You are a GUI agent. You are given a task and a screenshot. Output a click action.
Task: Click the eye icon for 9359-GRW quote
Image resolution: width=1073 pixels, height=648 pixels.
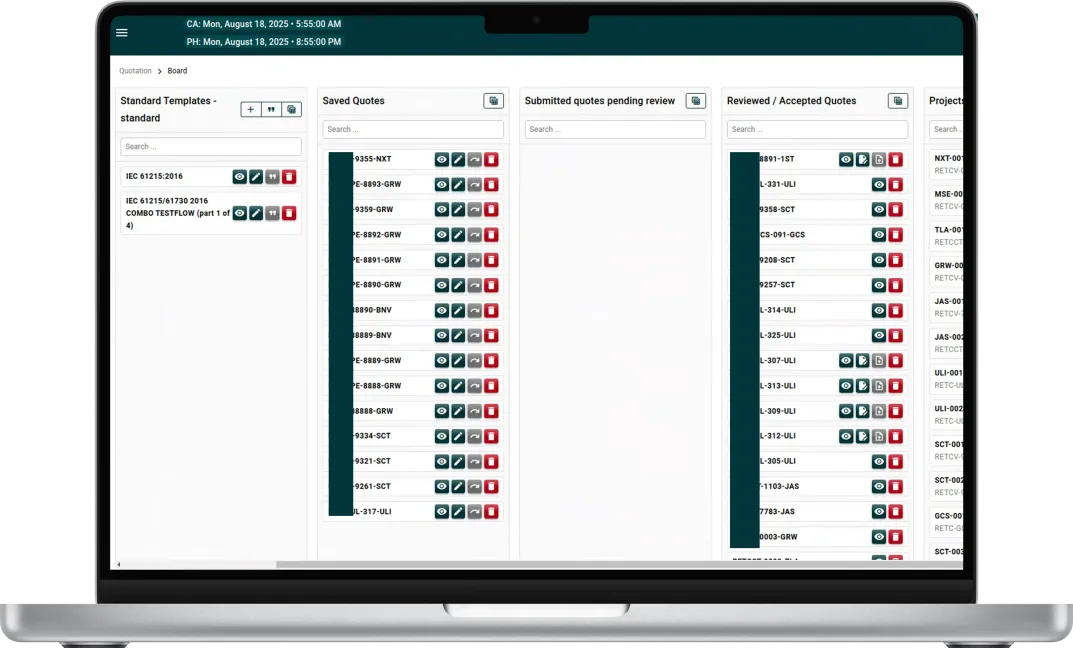[x=441, y=209]
